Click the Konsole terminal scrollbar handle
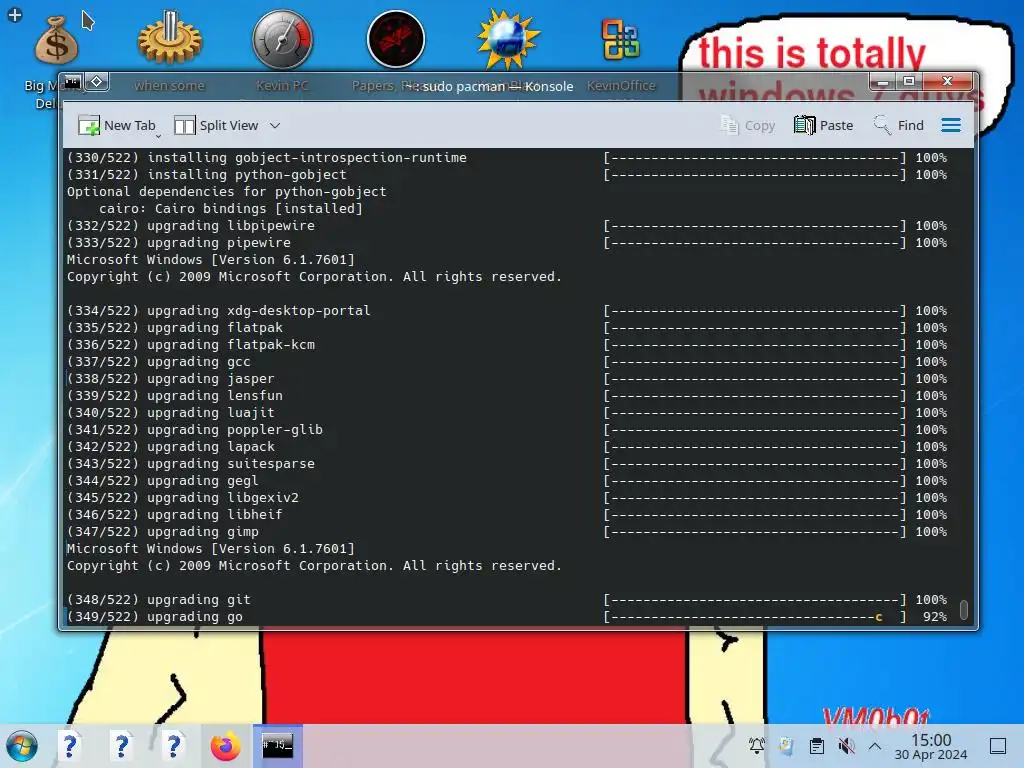Image resolution: width=1024 pixels, height=768 pixels. 963,609
